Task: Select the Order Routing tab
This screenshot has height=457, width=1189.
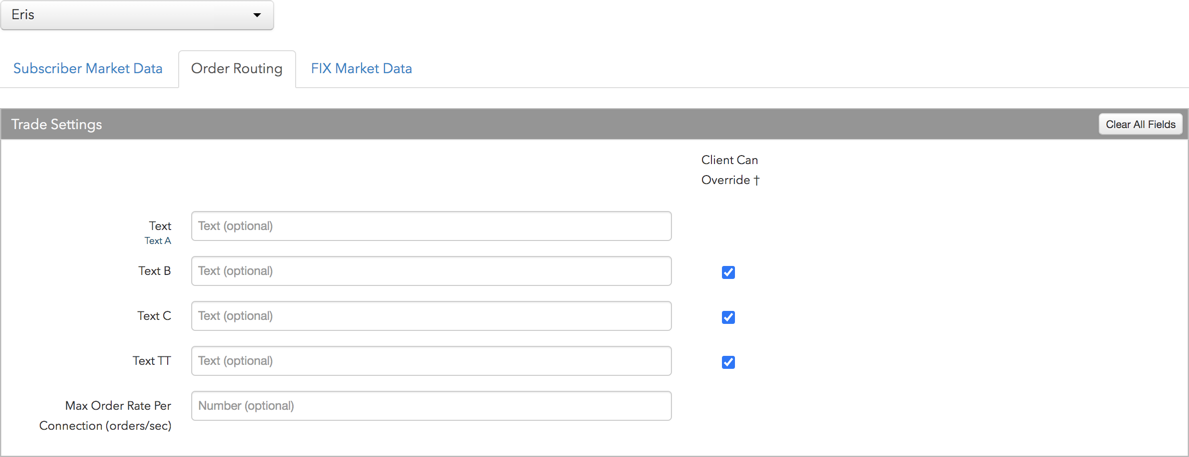Action: pos(237,69)
